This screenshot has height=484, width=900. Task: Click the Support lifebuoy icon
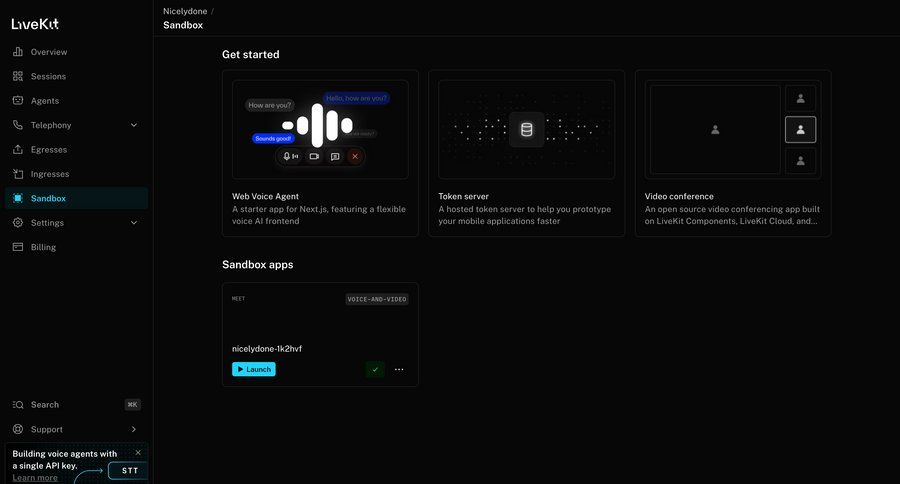18,429
